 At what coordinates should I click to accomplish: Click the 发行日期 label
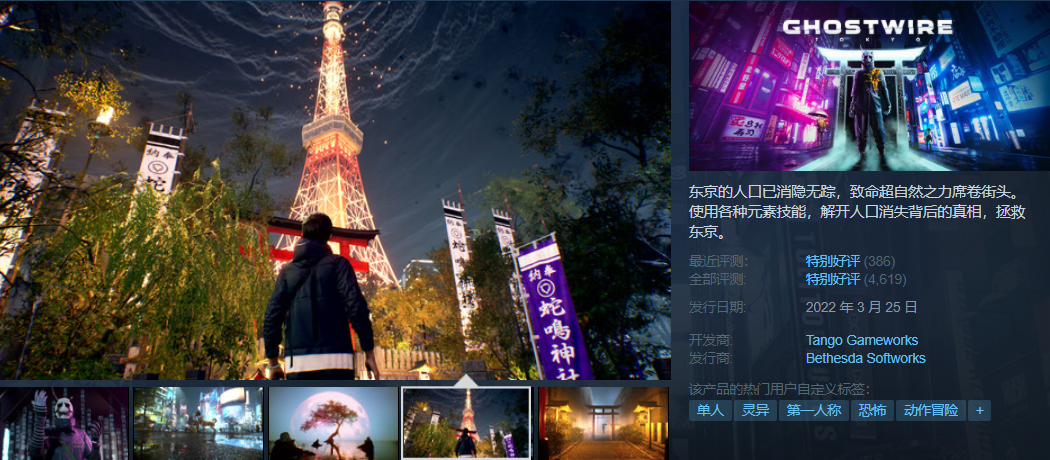click(719, 308)
